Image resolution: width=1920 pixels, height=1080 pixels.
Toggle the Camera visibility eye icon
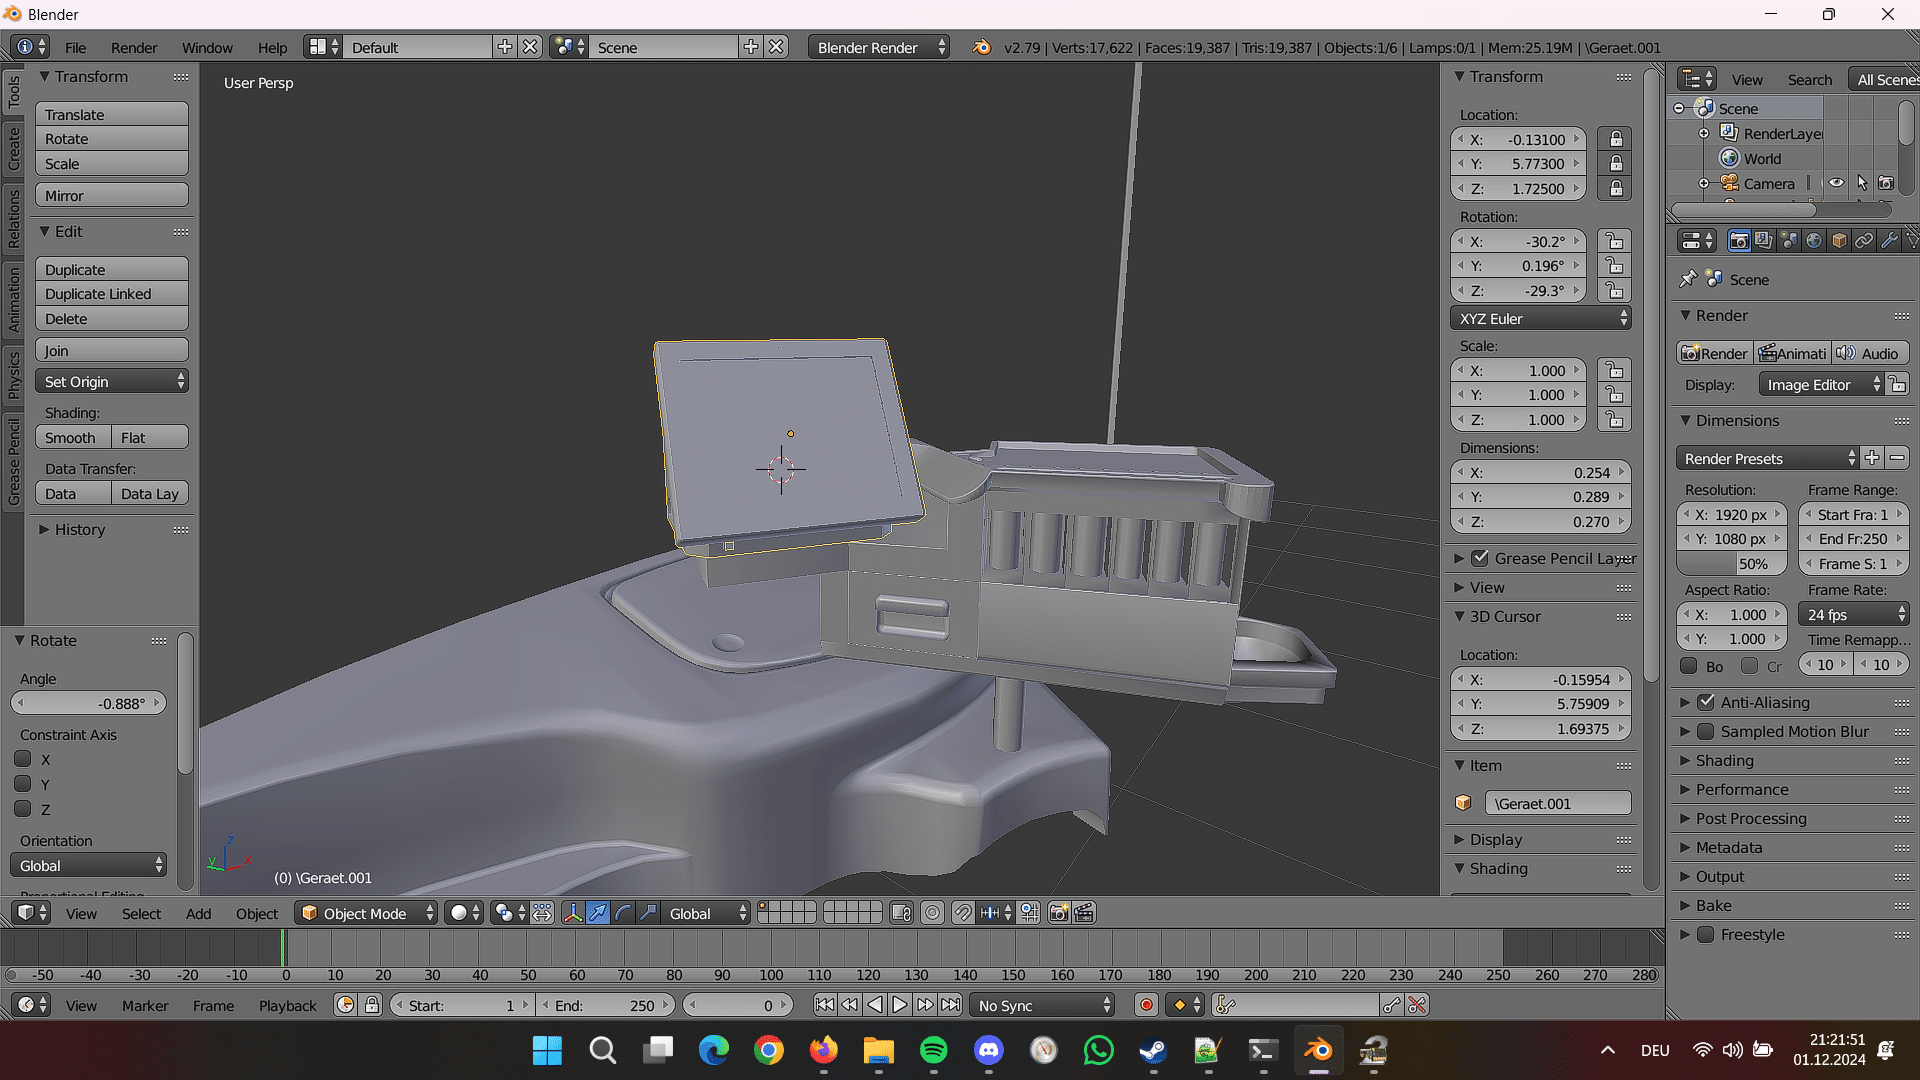click(x=1836, y=184)
